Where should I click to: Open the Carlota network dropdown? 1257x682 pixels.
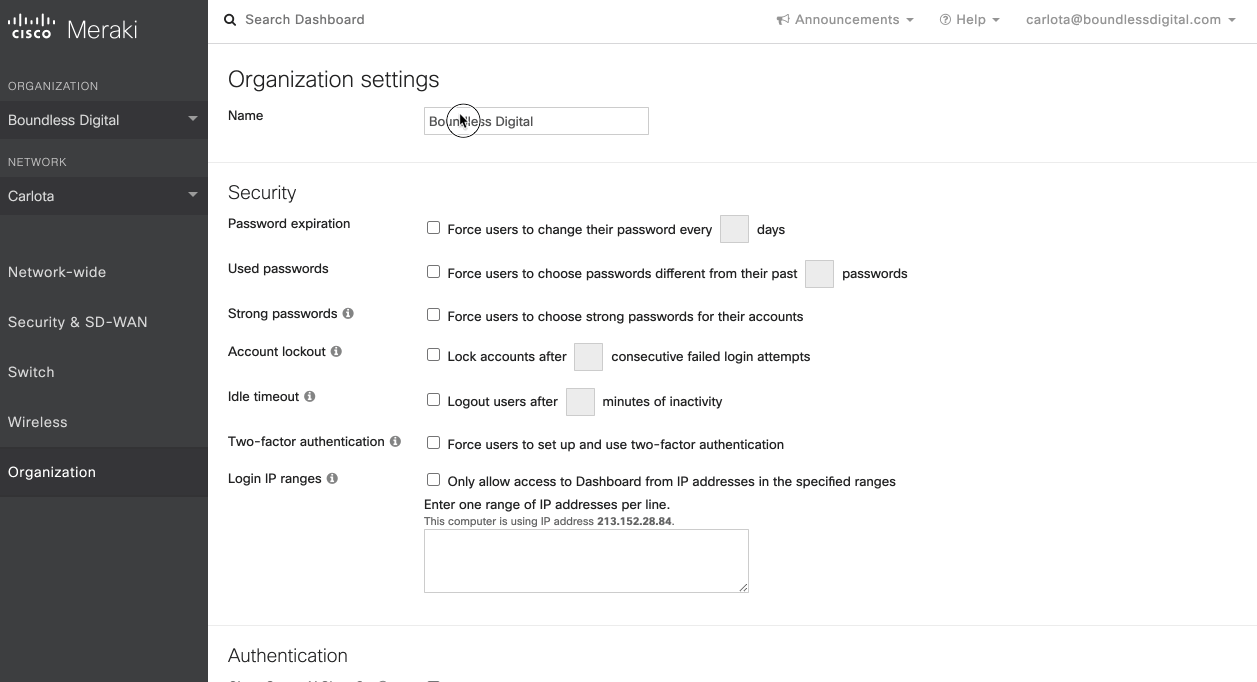(x=104, y=196)
